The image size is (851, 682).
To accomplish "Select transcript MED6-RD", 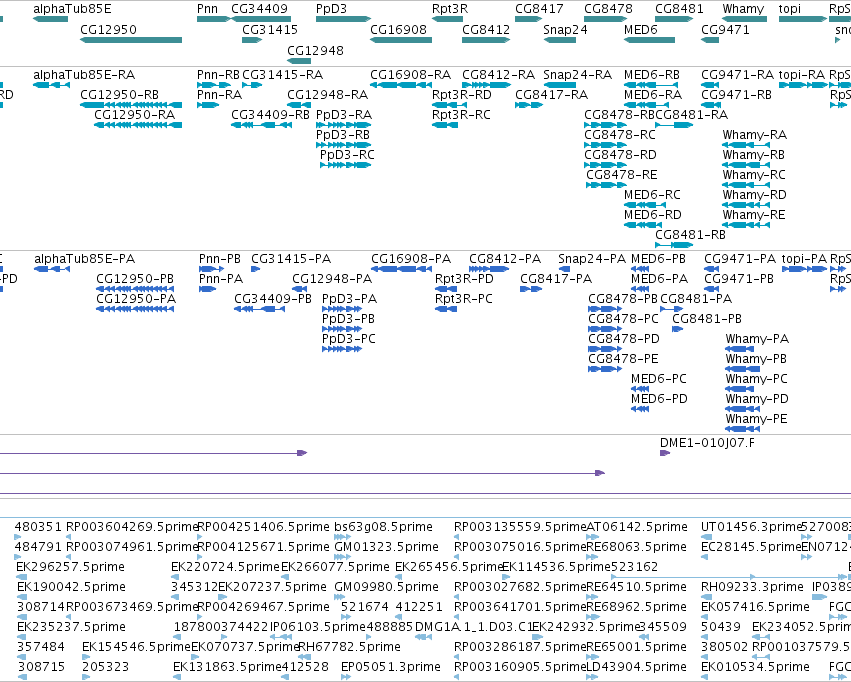I will click(x=652, y=215).
